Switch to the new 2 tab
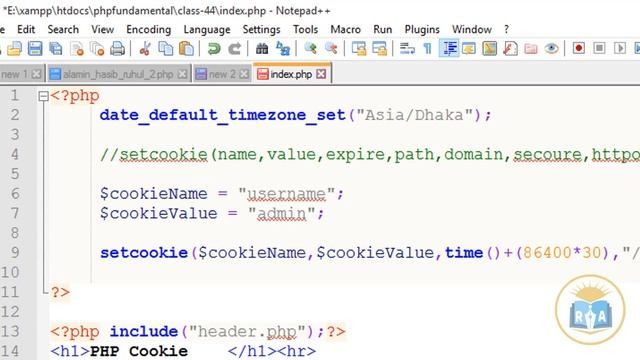 click(x=222, y=74)
